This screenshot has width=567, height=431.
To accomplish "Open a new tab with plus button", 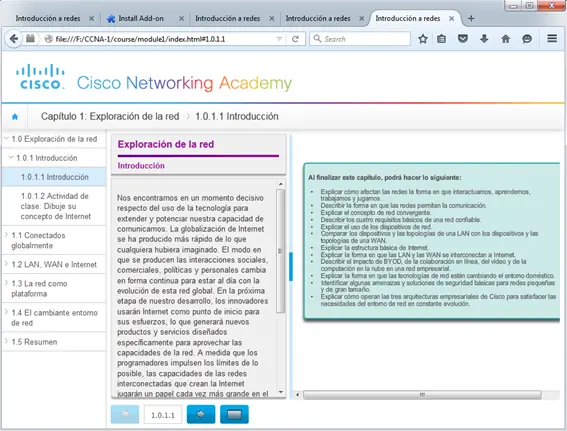I will [x=471, y=18].
